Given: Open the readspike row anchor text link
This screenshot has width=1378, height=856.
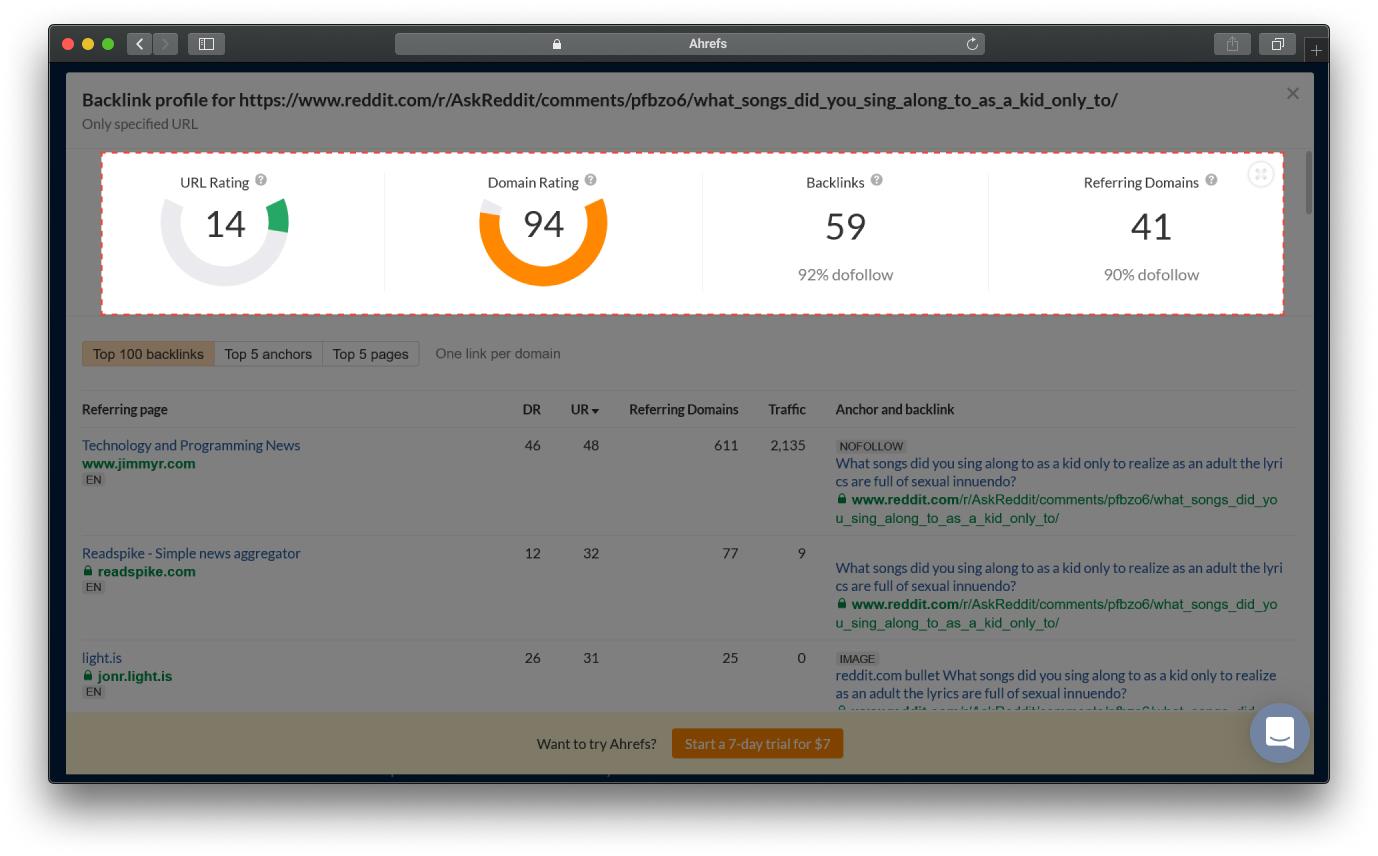Looking at the screenshot, I should point(1059,577).
